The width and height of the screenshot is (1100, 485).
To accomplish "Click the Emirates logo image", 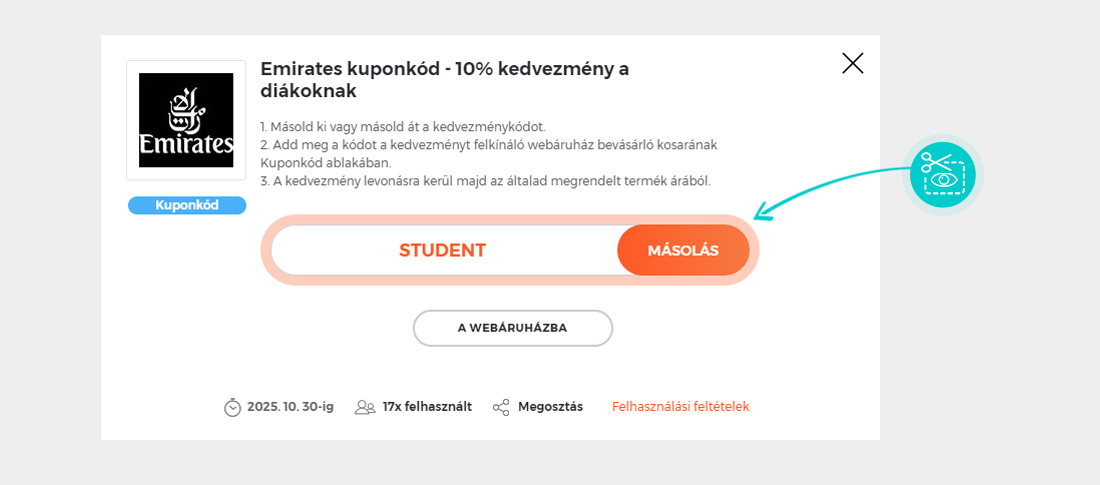I will tap(186, 120).
